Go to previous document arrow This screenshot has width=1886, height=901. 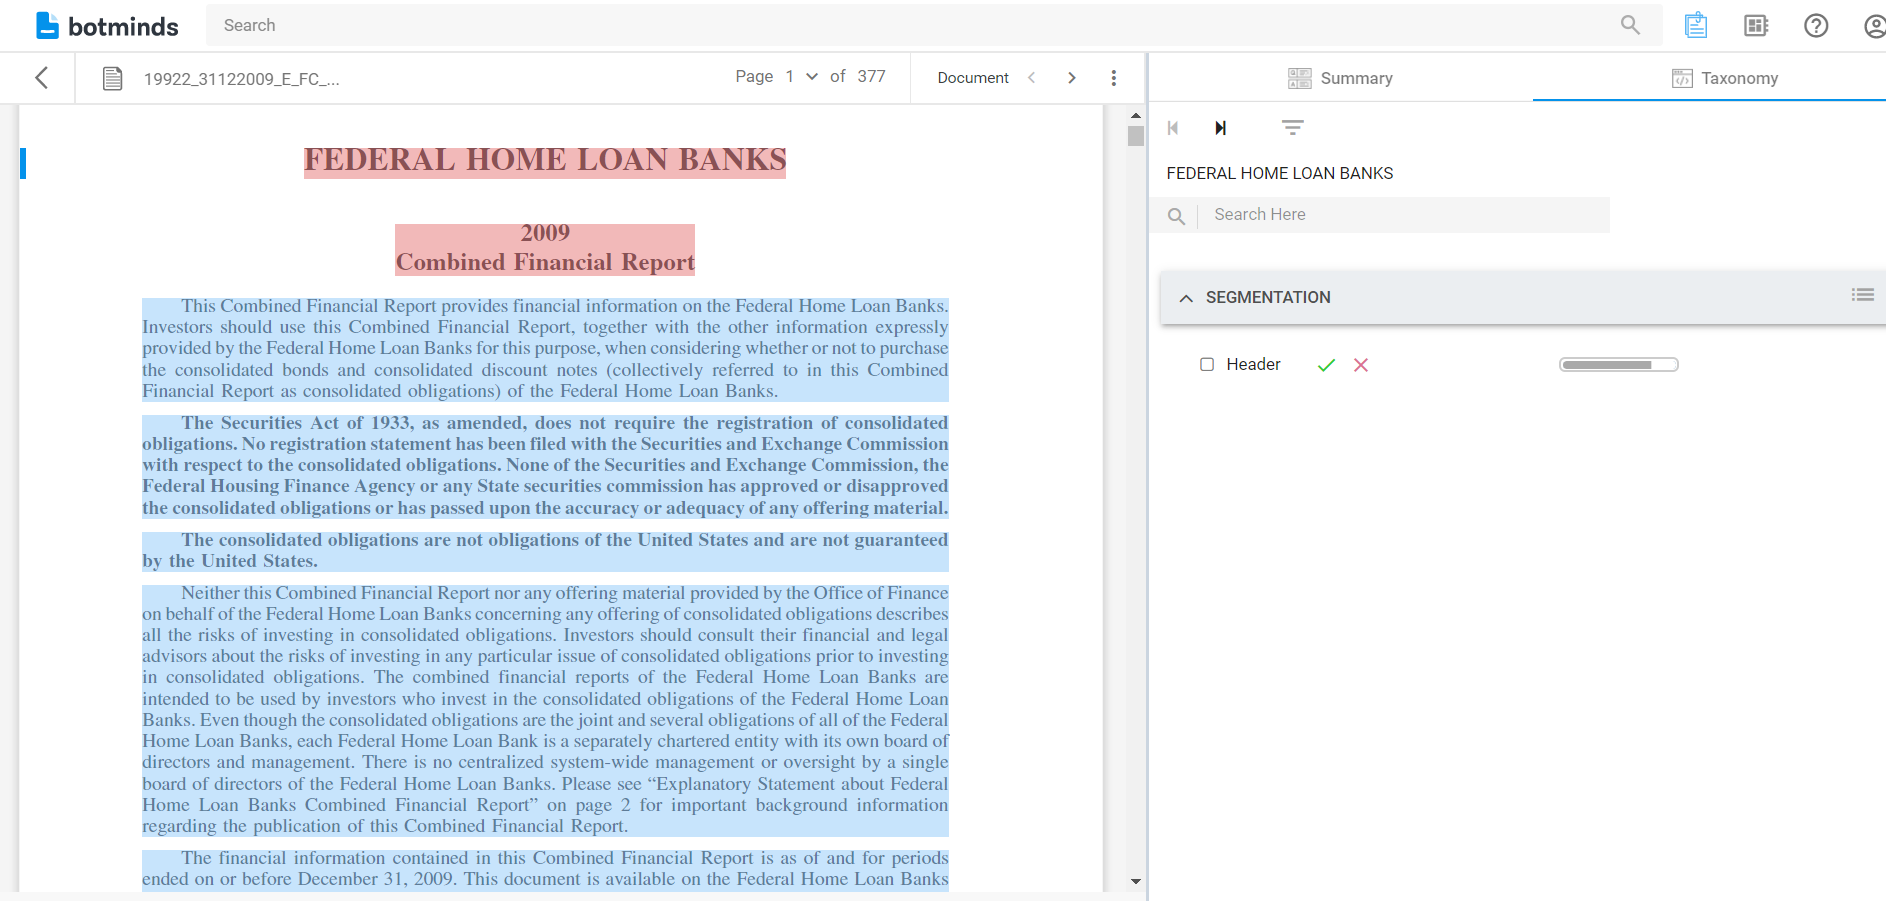coord(1032,78)
